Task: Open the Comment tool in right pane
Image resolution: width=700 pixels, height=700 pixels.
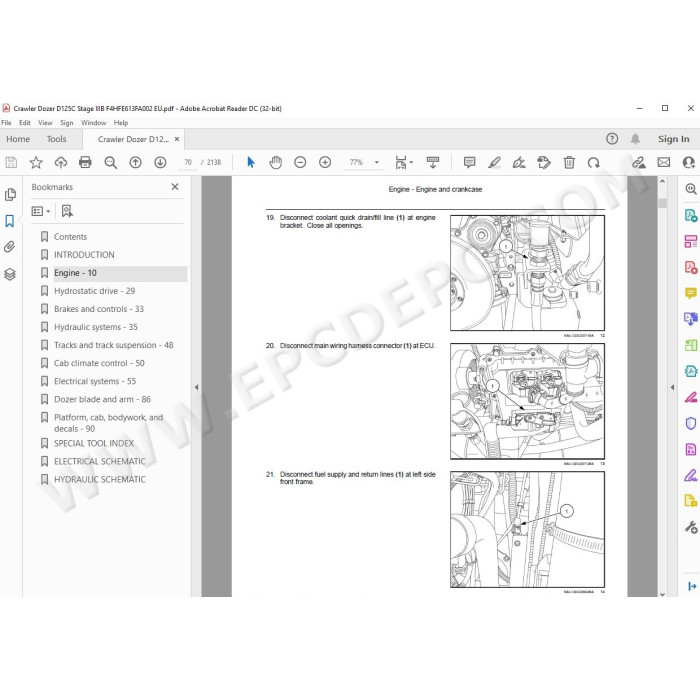Action: [x=691, y=293]
